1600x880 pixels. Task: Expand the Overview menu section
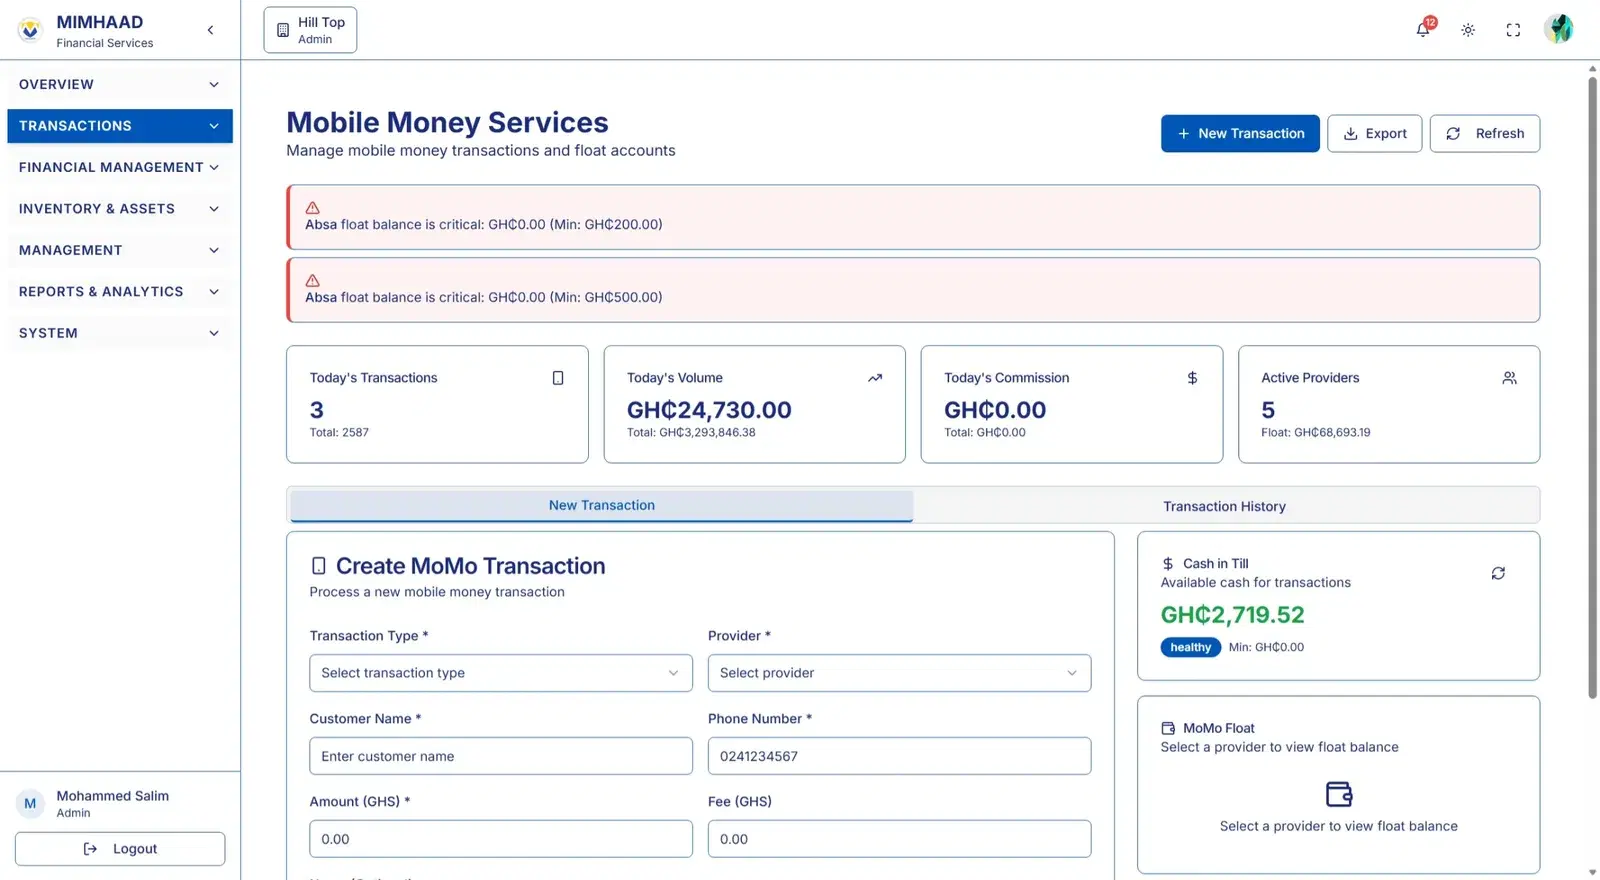coord(120,85)
